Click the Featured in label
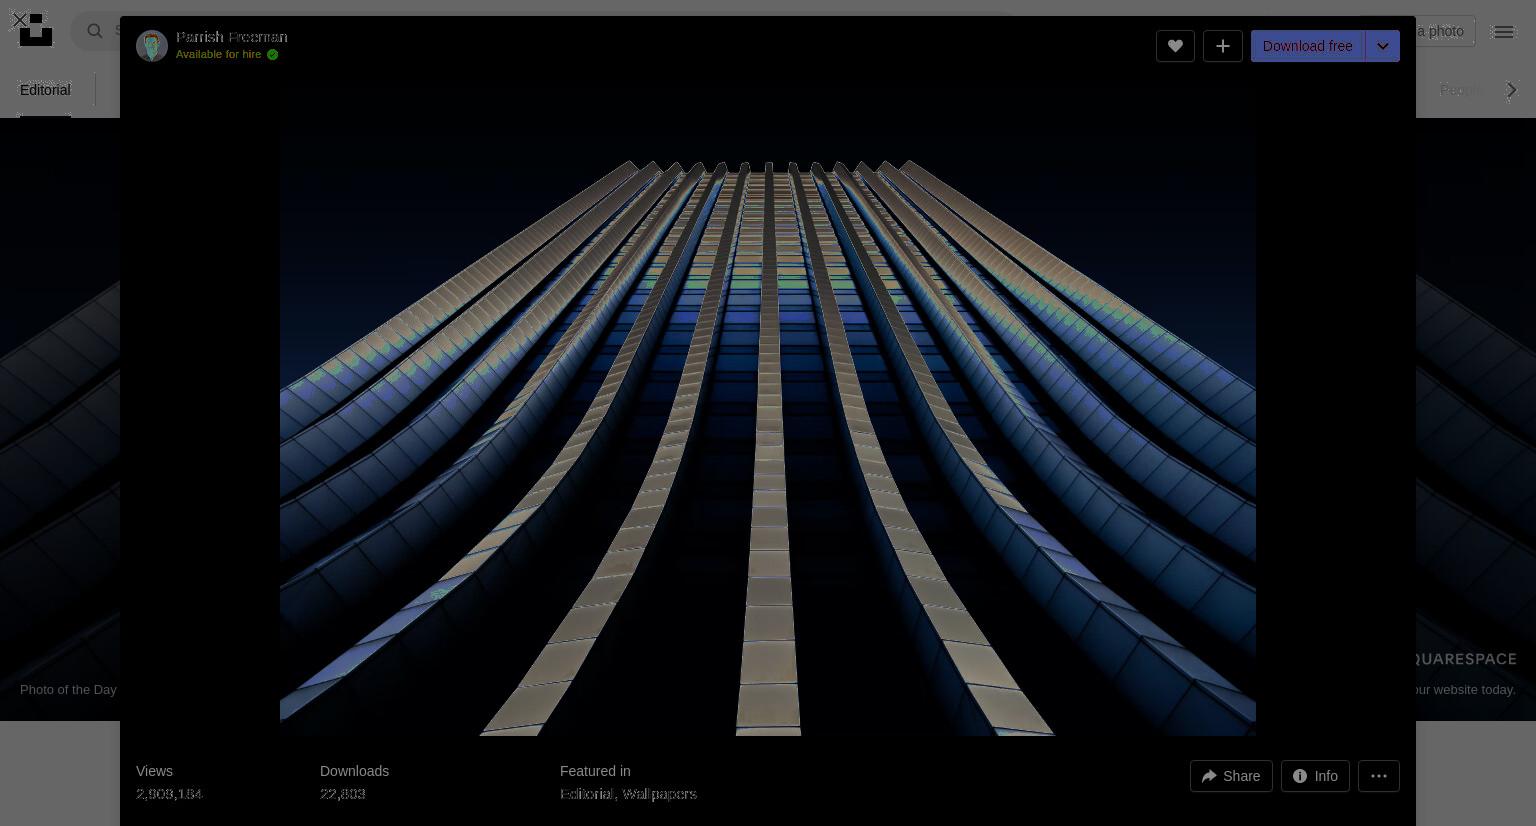 tap(595, 771)
